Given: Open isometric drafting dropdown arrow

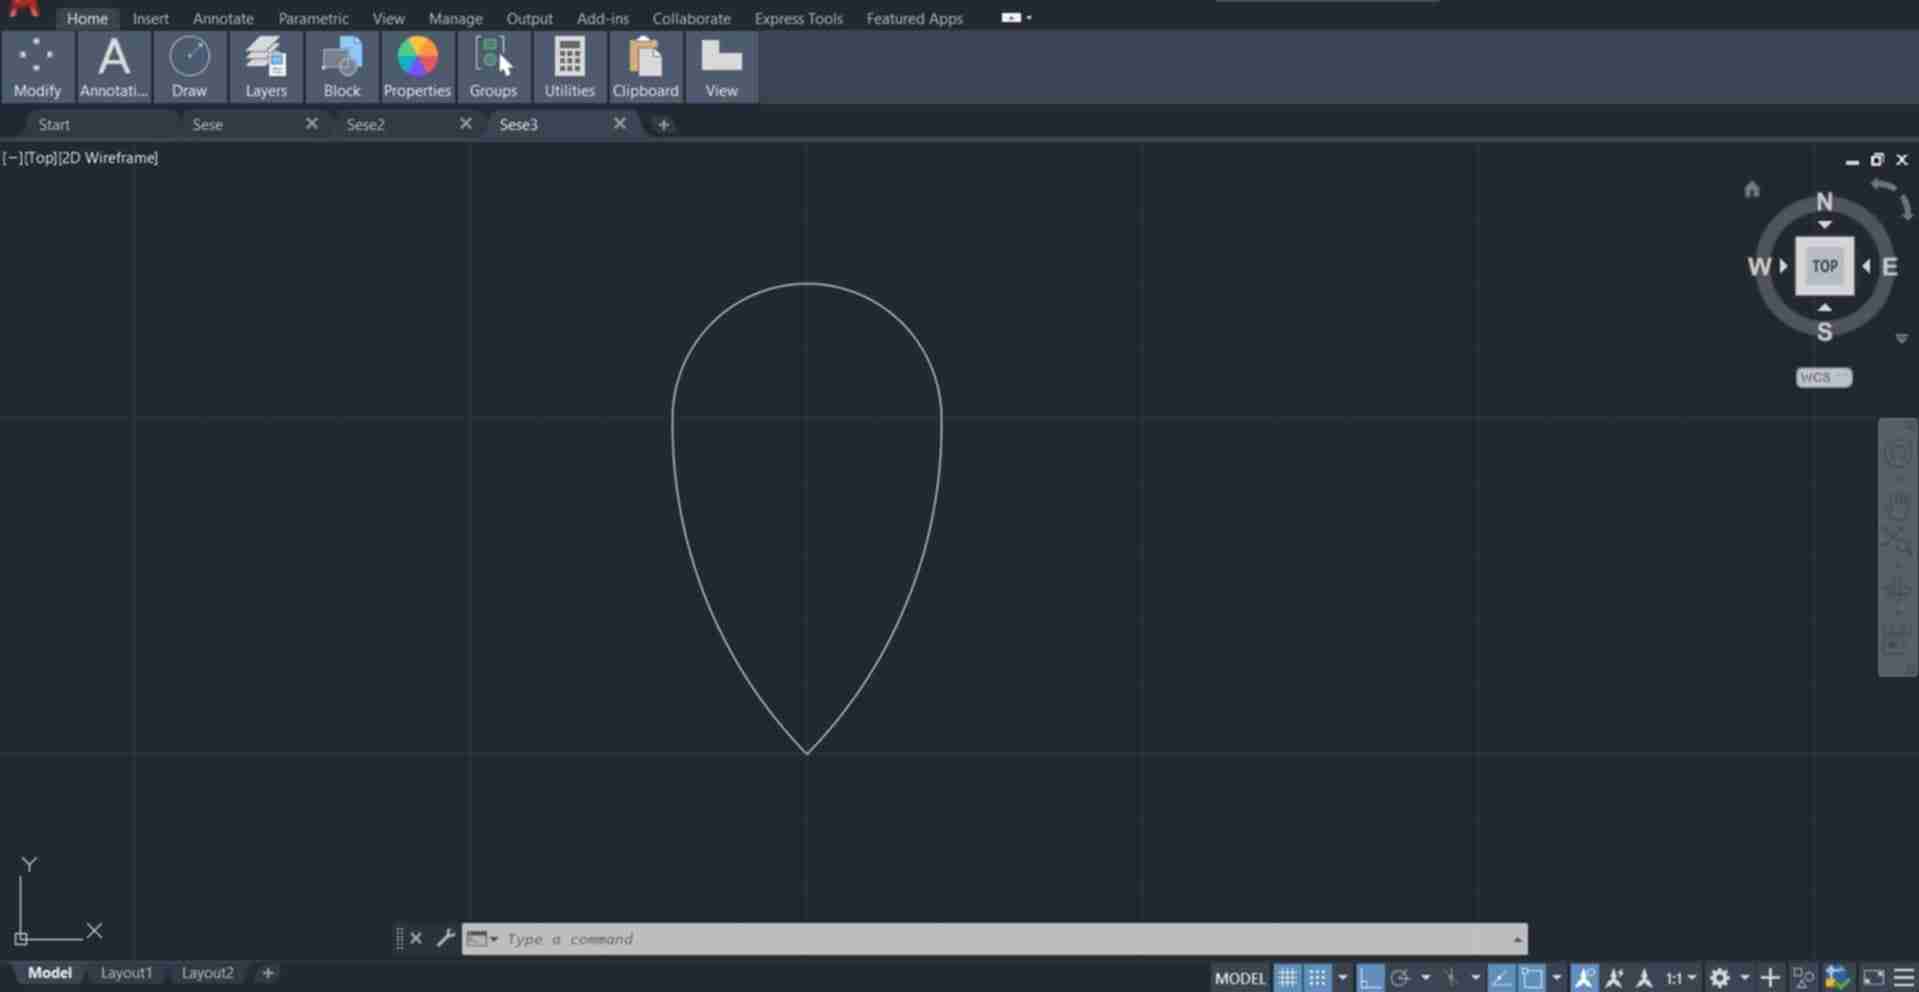Looking at the screenshot, I should coord(1476,978).
